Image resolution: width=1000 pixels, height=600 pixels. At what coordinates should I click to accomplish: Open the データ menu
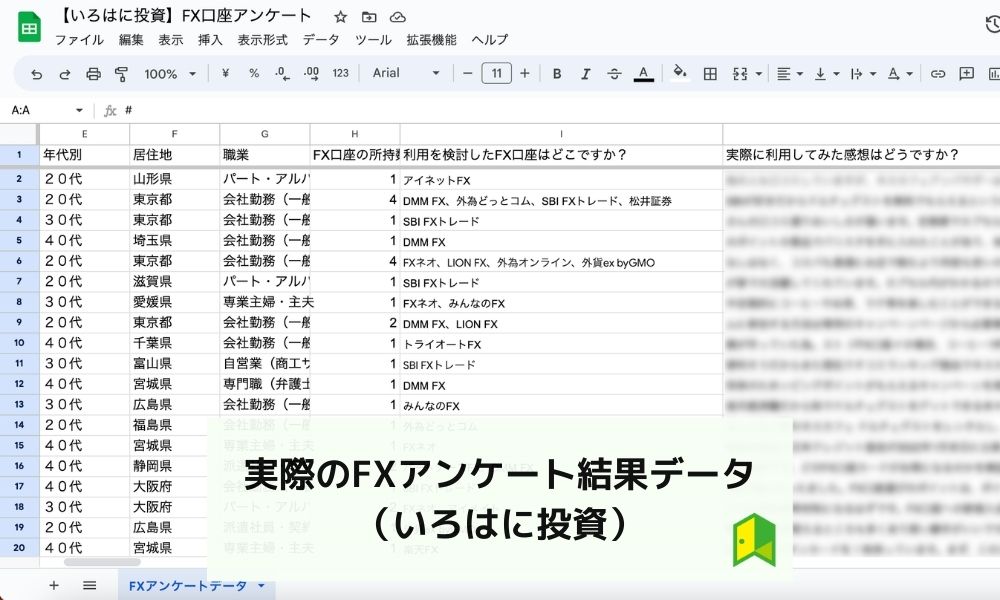coord(321,40)
